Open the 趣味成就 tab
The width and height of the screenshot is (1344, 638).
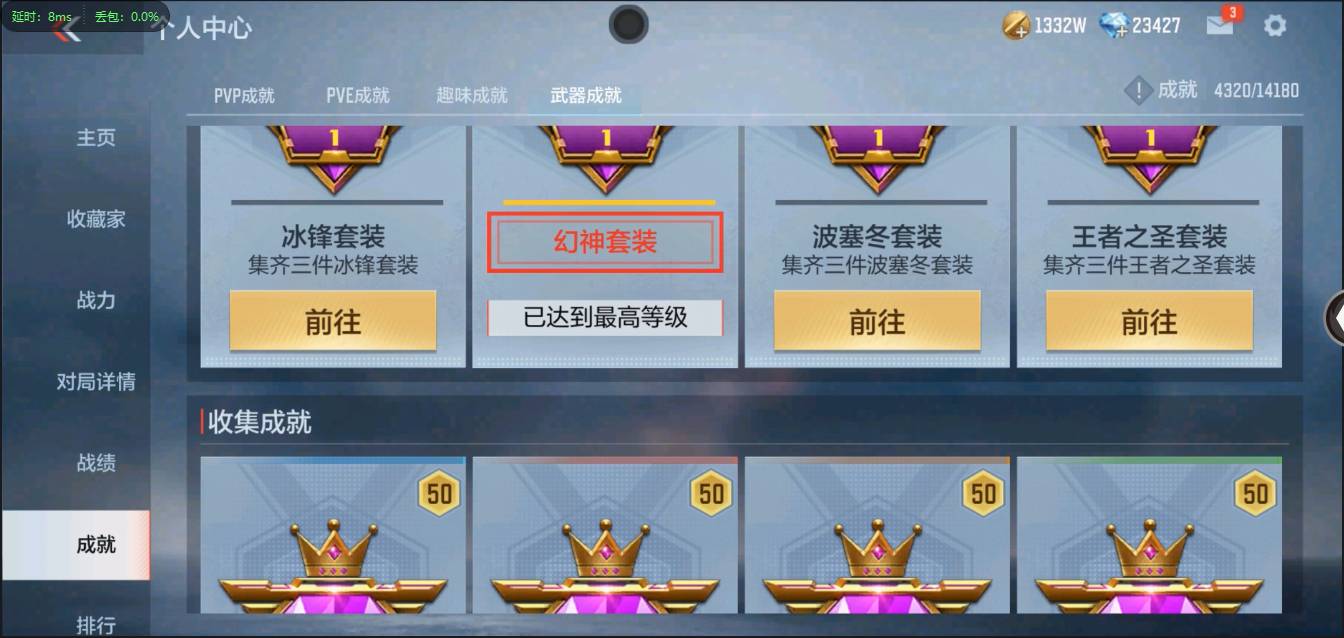472,96
